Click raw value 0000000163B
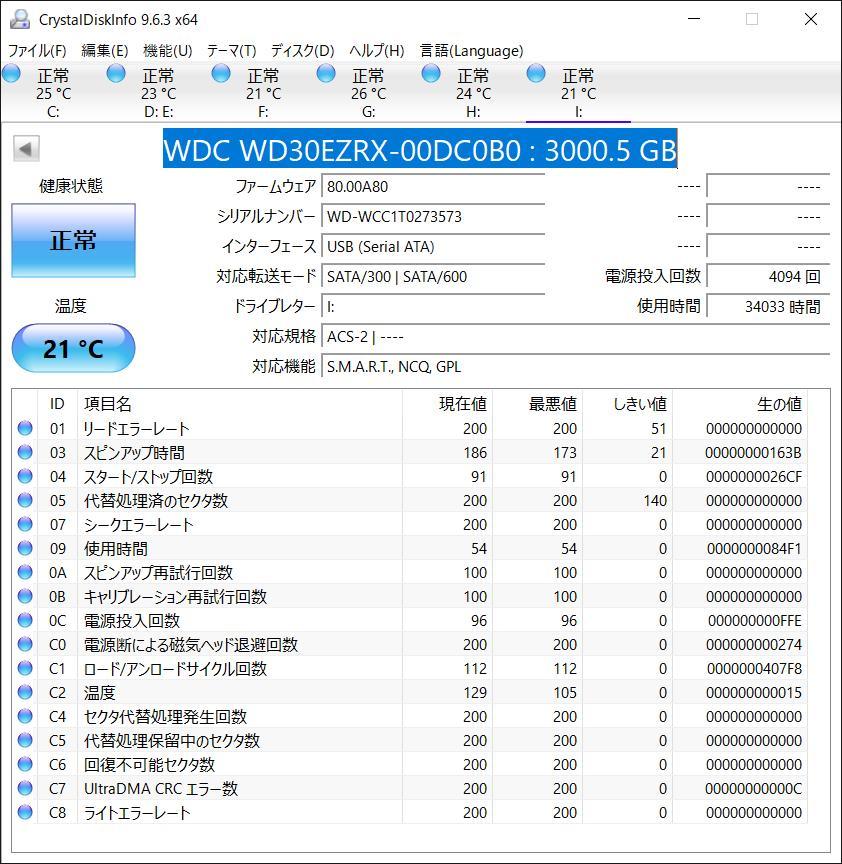 (x=753, y=453)
